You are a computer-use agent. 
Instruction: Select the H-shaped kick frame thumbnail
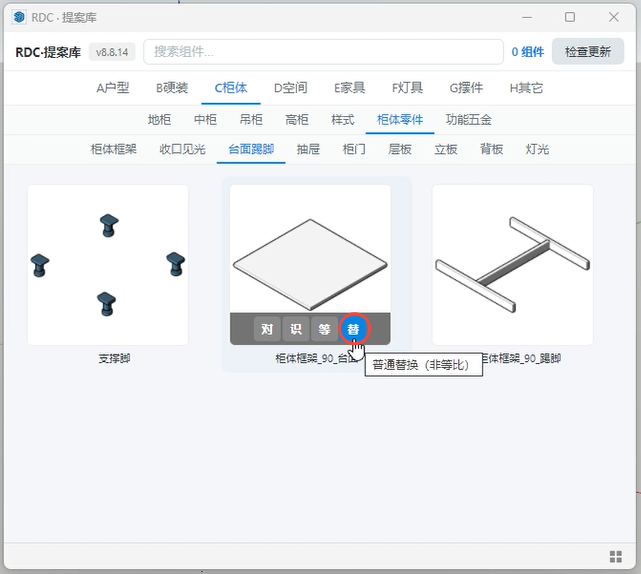tap(513, 265)
